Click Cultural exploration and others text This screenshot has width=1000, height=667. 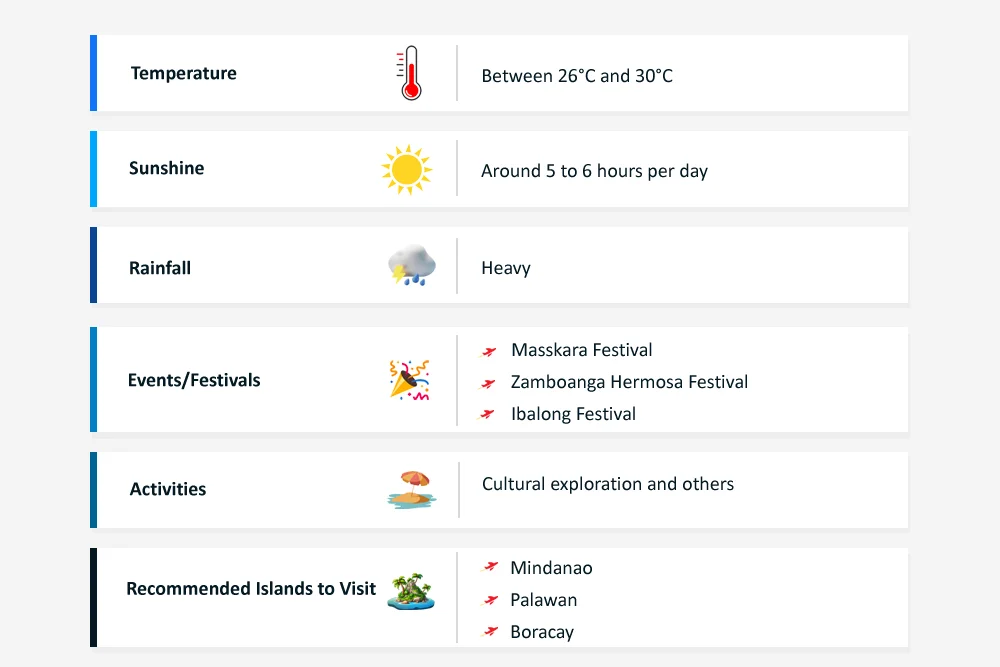pos(608,484)
